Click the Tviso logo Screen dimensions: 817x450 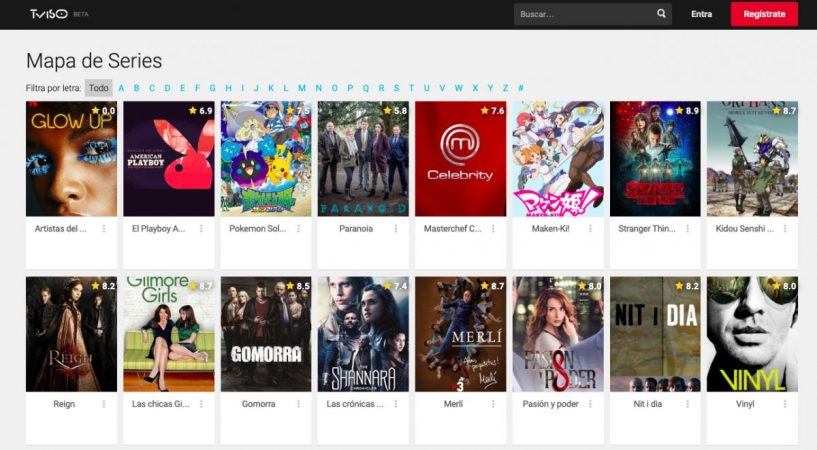coord(48,14)
